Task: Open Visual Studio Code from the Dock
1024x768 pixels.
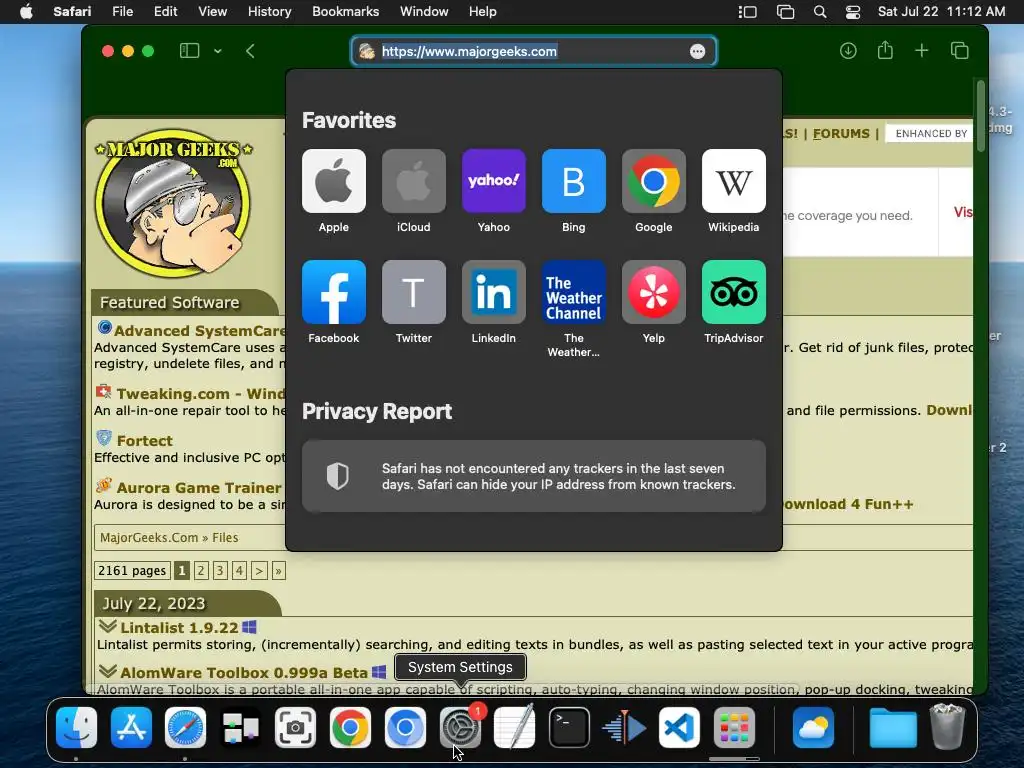Action: click(679, 727)
